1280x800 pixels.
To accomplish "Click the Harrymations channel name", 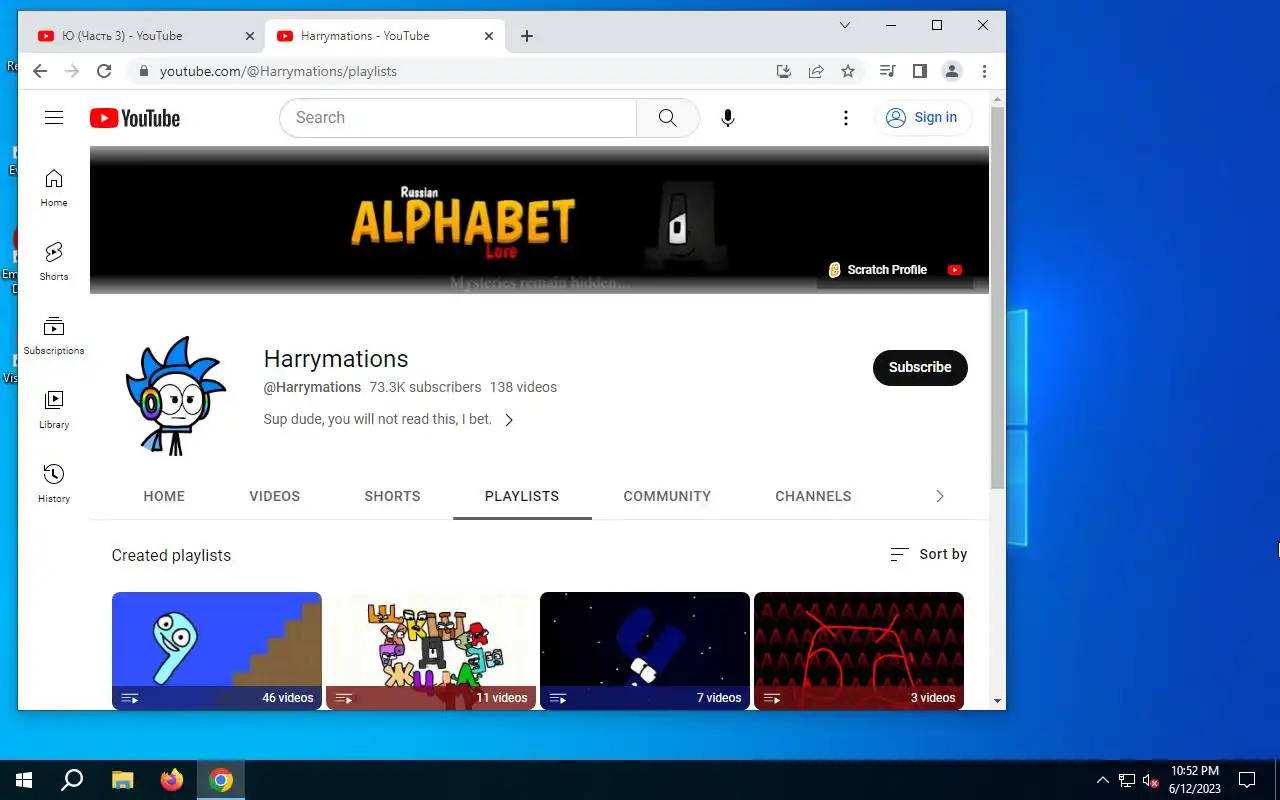I will [336, 359].
